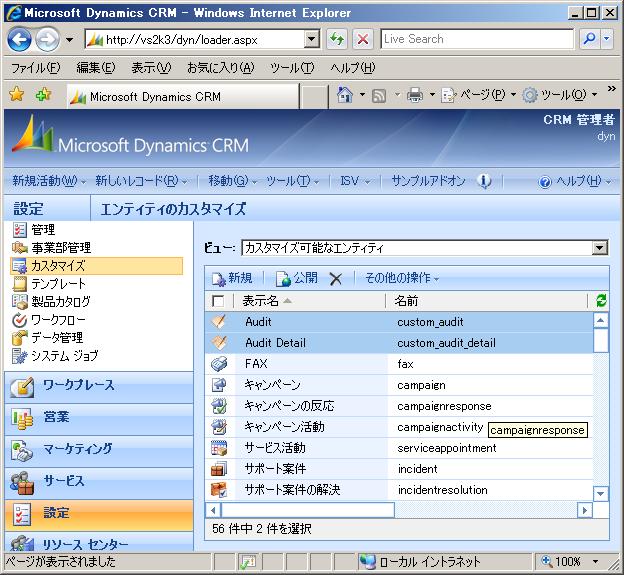
Task: Click the キャンペーン活動 entity icon
Action: point(219,427)
